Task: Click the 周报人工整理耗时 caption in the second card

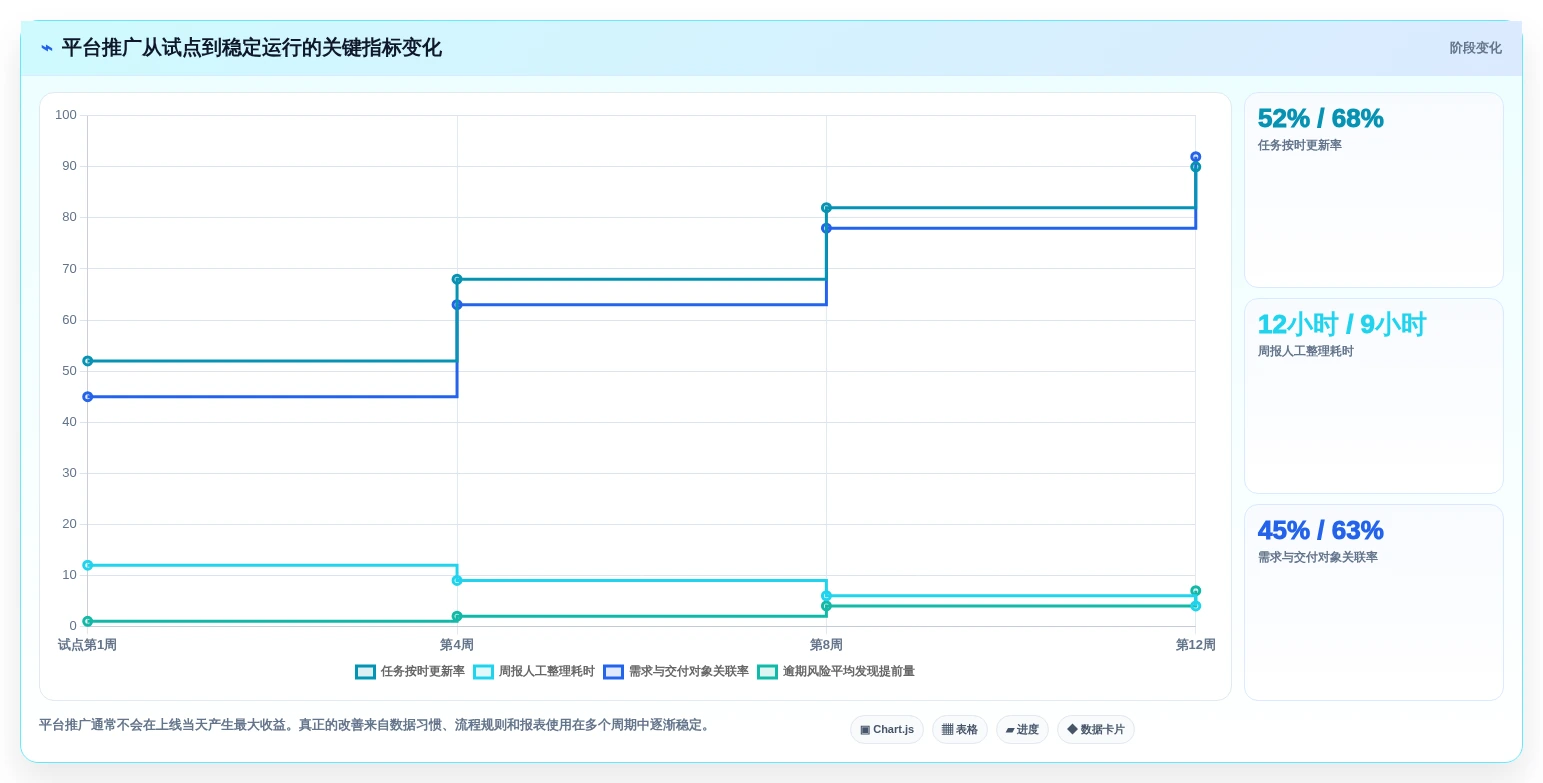Action: click(1305, 351)
